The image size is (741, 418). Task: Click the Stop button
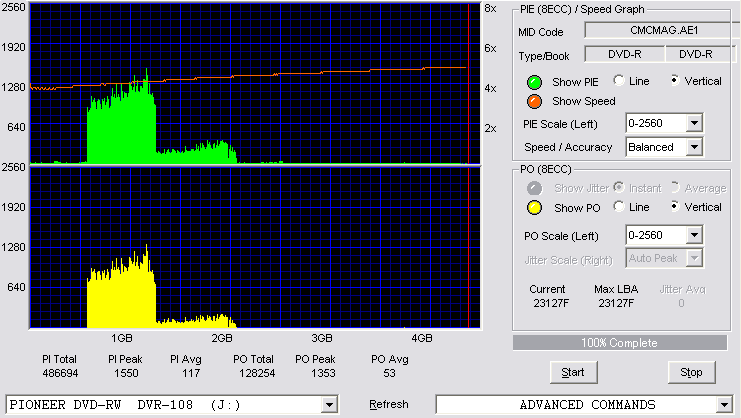[691, 373]
